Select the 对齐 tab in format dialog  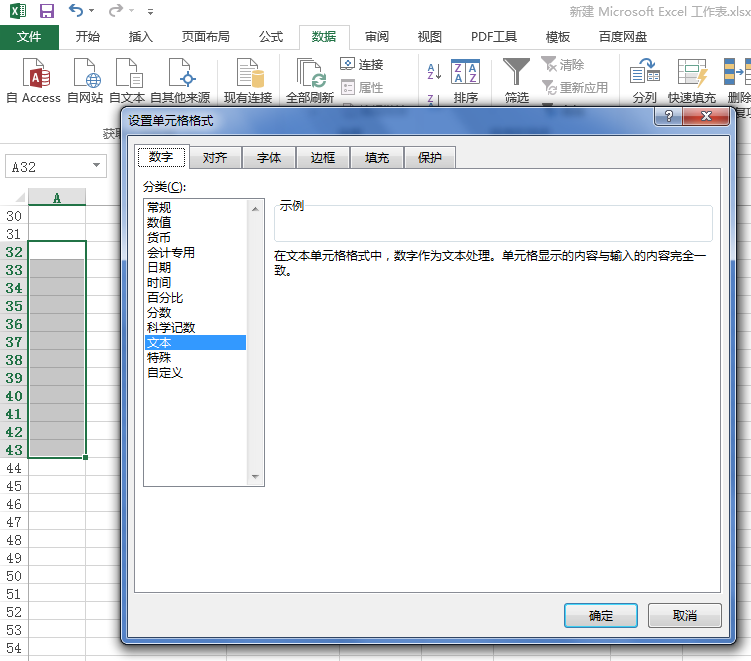[x=215, y=158]
